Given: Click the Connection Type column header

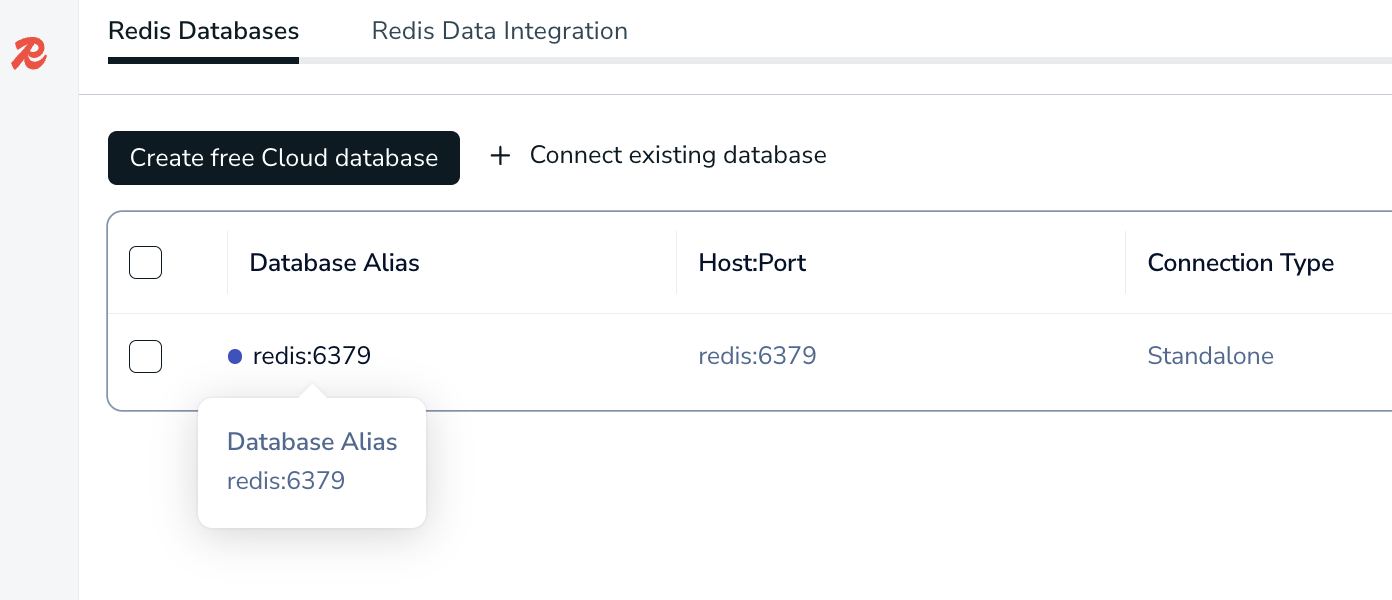Looking at the screenshot, I should [x=1240, y=263].
